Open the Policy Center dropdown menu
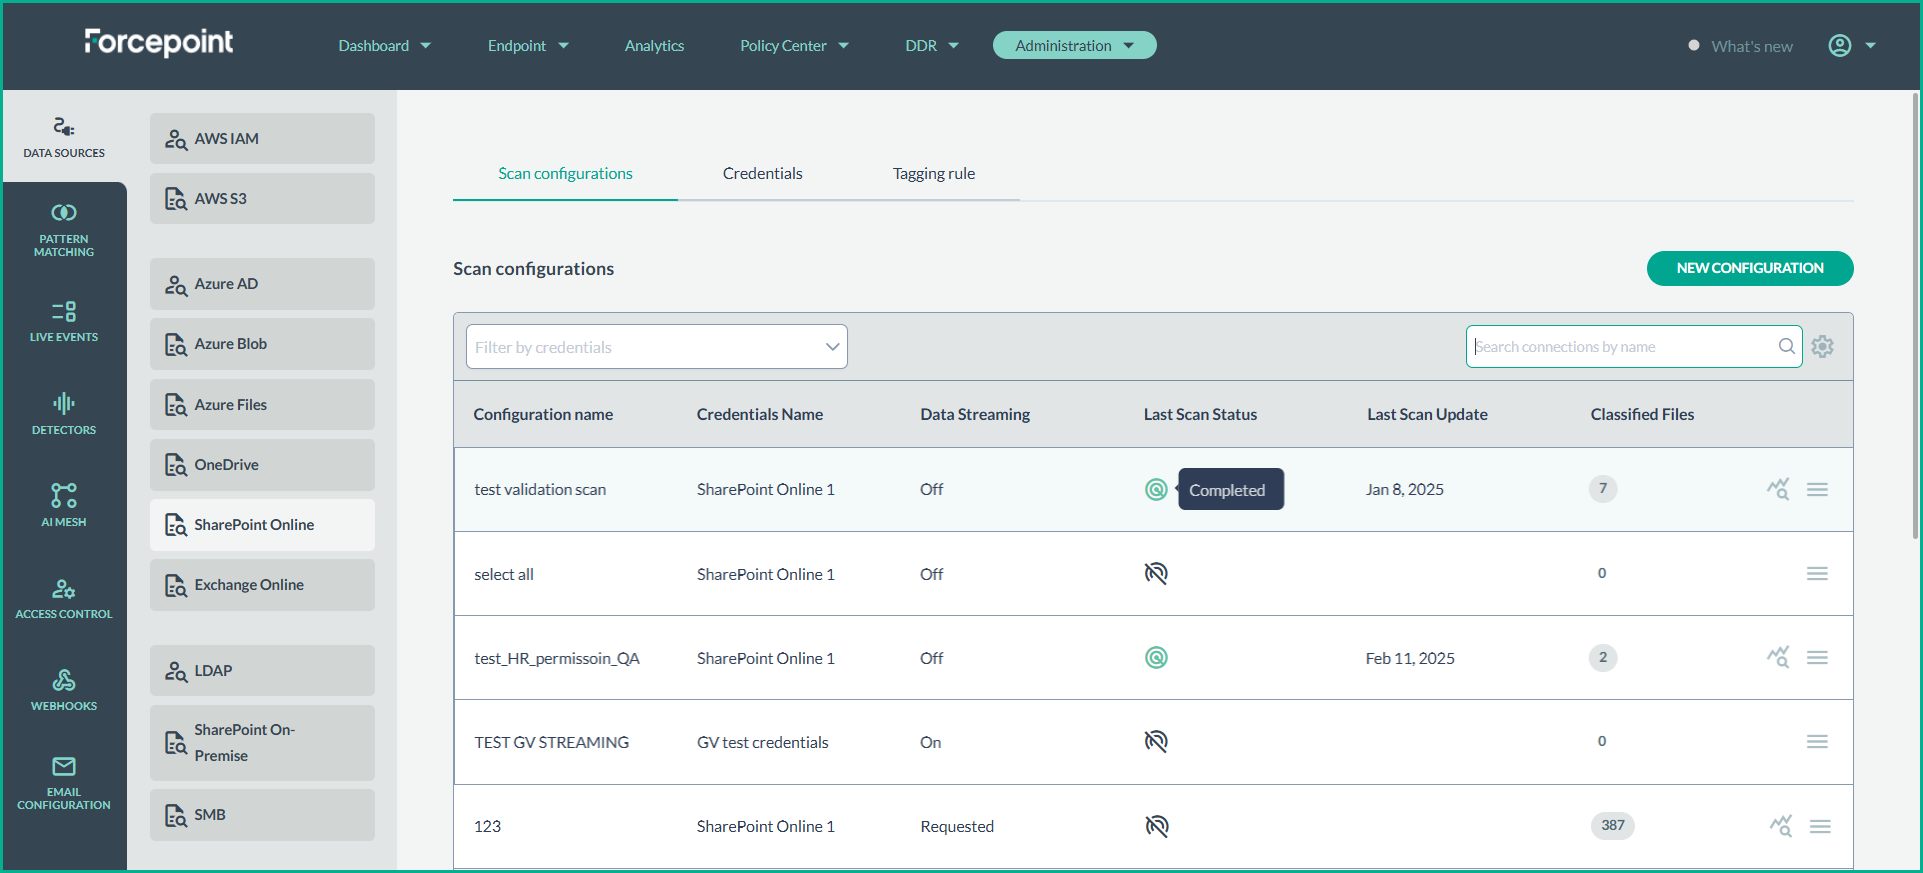This screenshot has height=873, width=1923. 794,46
